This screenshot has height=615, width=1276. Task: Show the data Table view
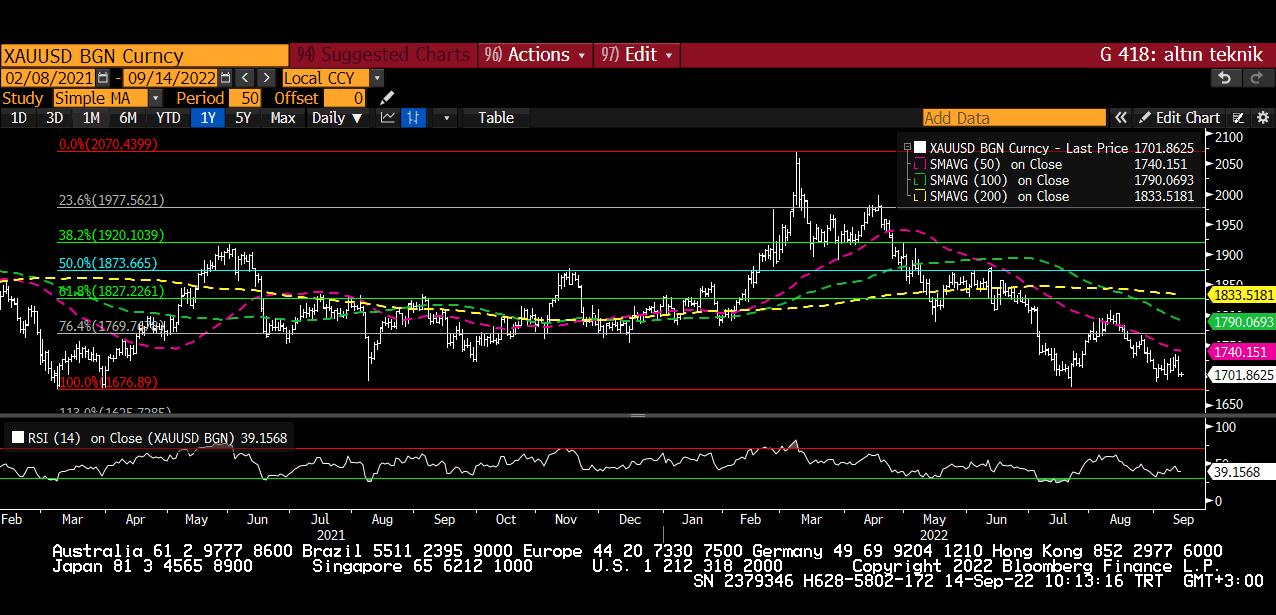click(496, 118)
